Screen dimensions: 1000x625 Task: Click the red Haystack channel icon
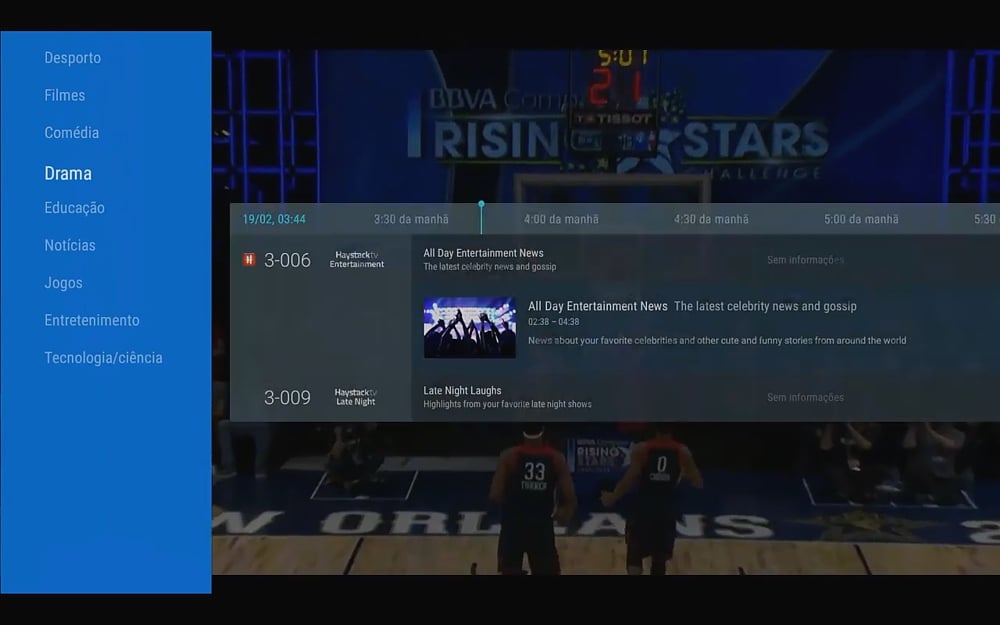point(249,260)
